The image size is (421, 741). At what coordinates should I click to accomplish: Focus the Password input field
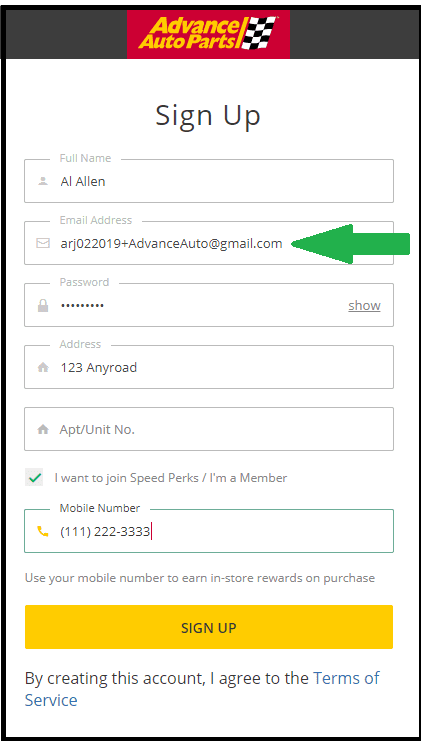(x=209, y=305)
